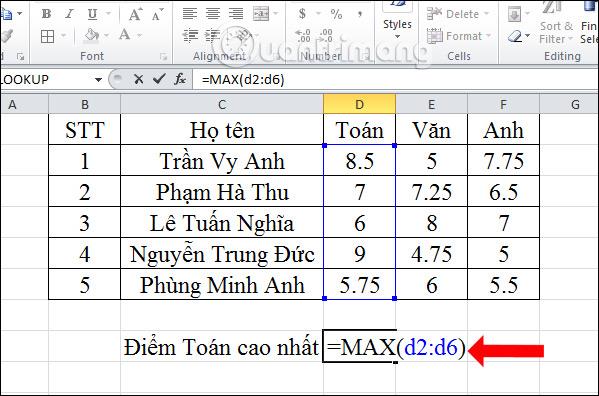Select the cell Trần Vy Anh
Viewport: 599px width, 396px height.
click(x=222, y=161)
